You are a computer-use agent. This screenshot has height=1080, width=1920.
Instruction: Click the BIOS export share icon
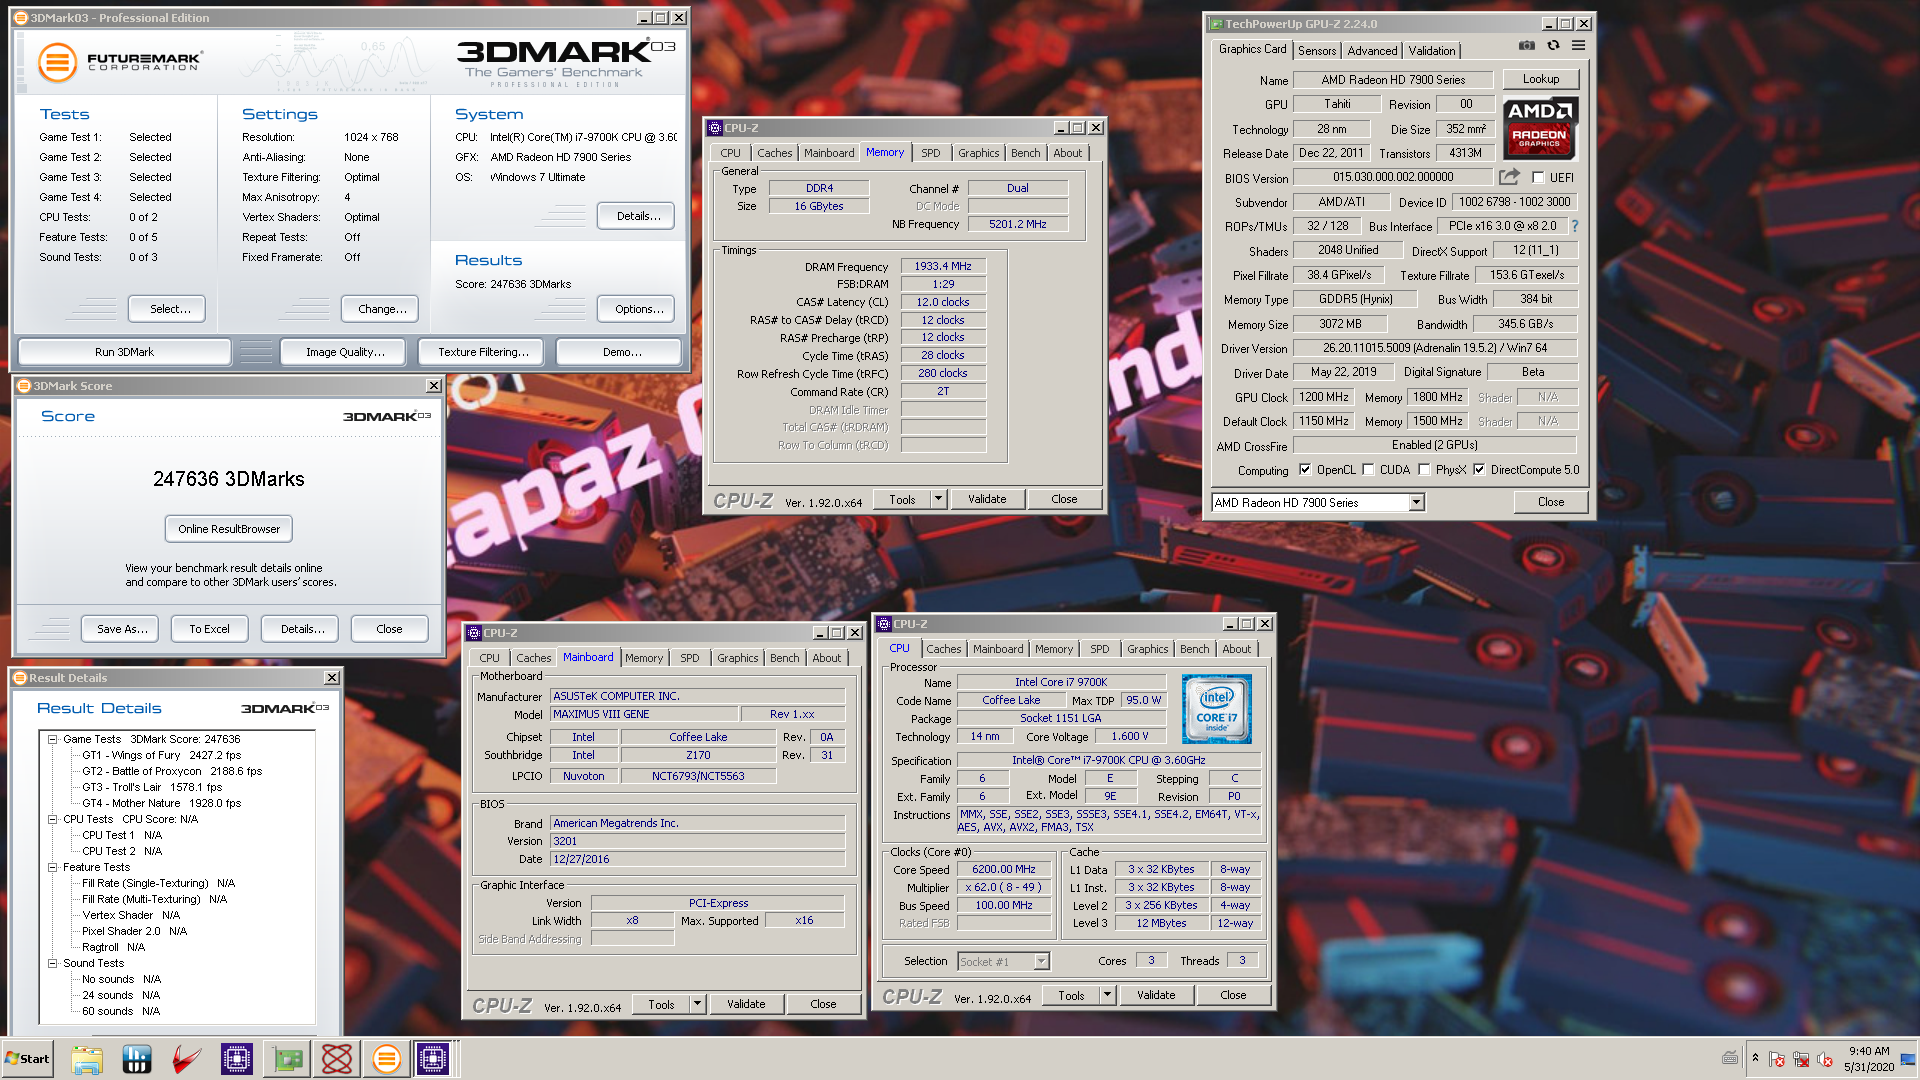click(1509, 177)
